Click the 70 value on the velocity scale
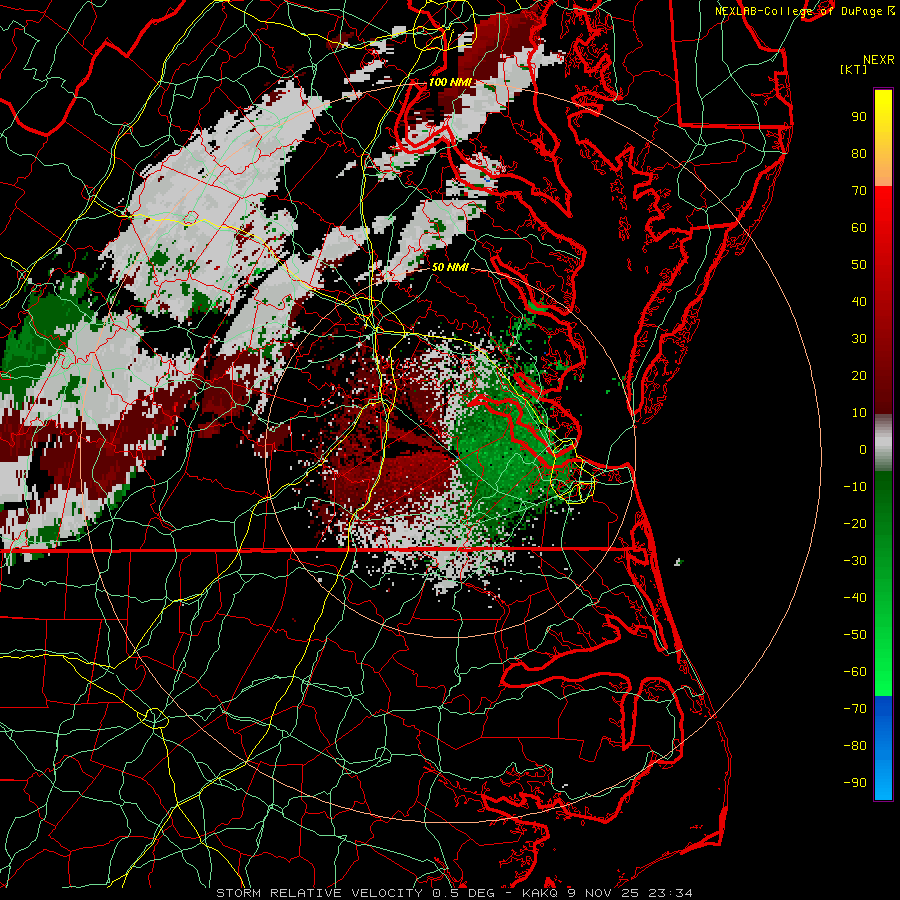 click(x=859, y=191)
